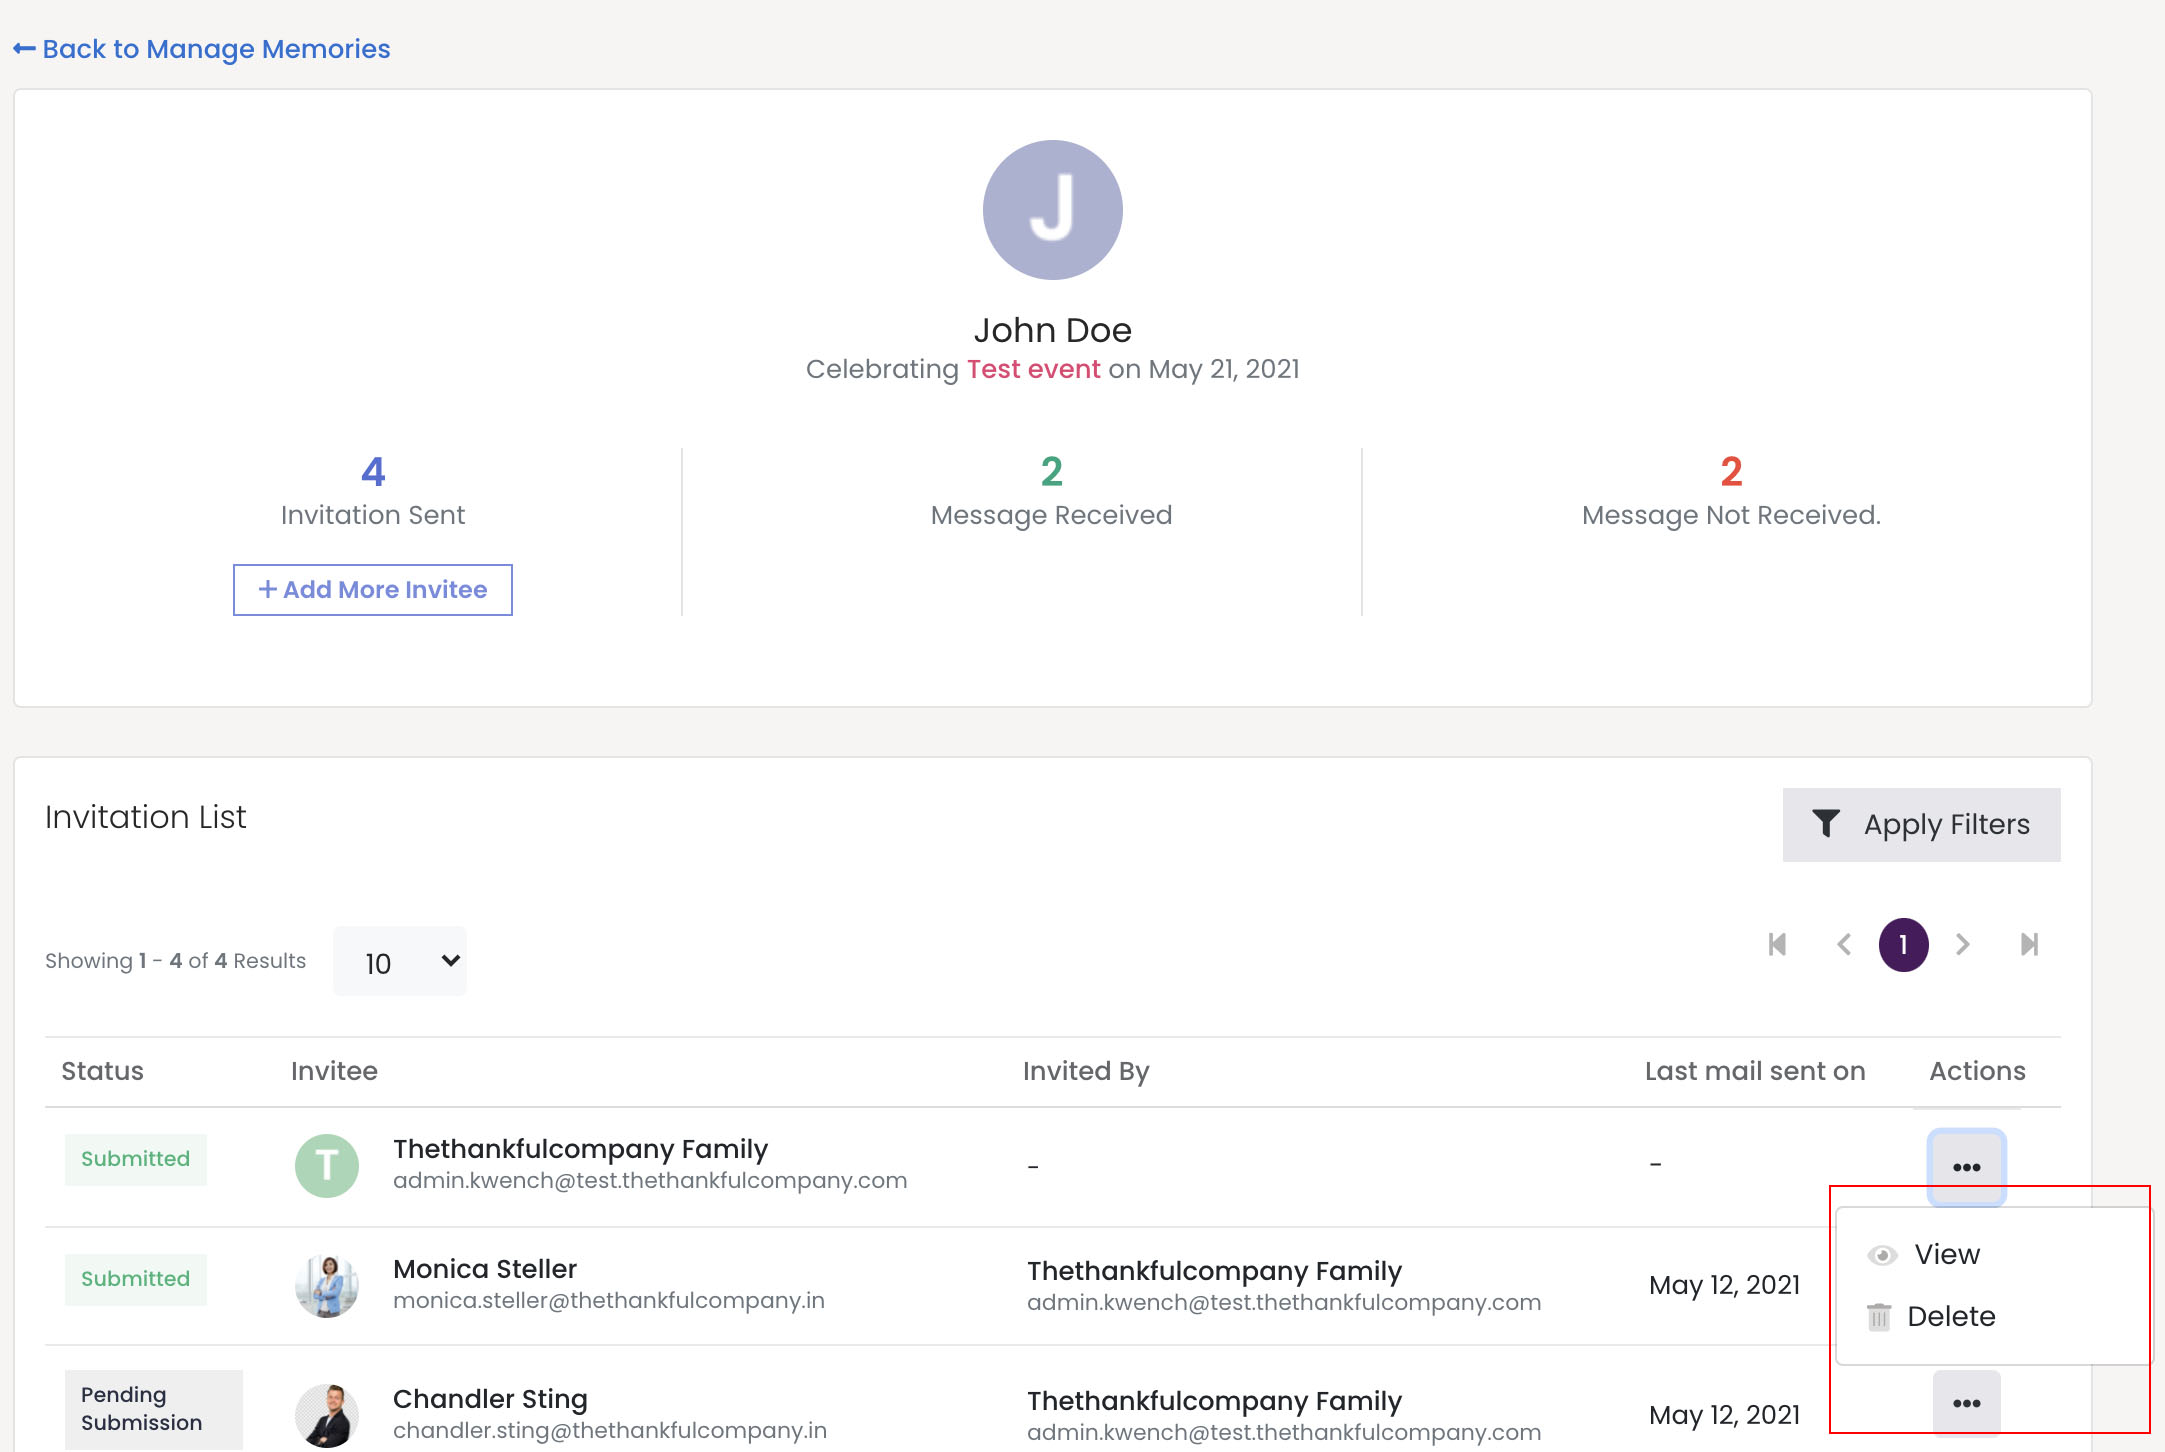
Task: Open actions menu for Chandler Sting row
Action: [1966, 1403]
